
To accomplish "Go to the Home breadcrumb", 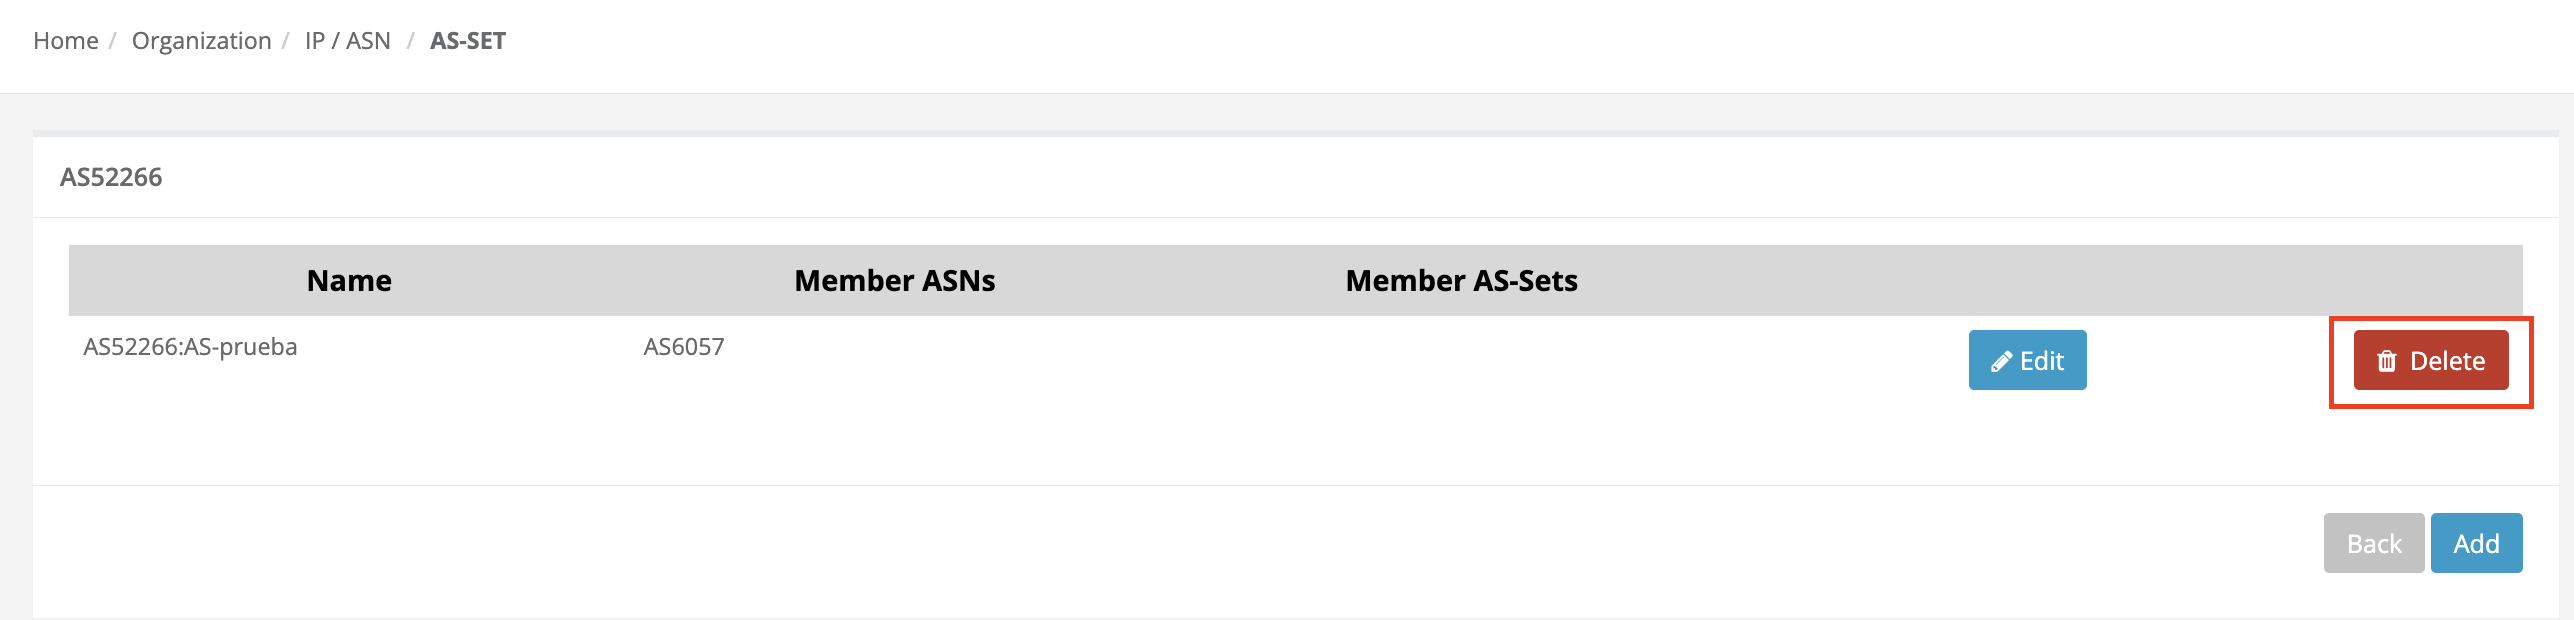I will (x=66, y=41).
